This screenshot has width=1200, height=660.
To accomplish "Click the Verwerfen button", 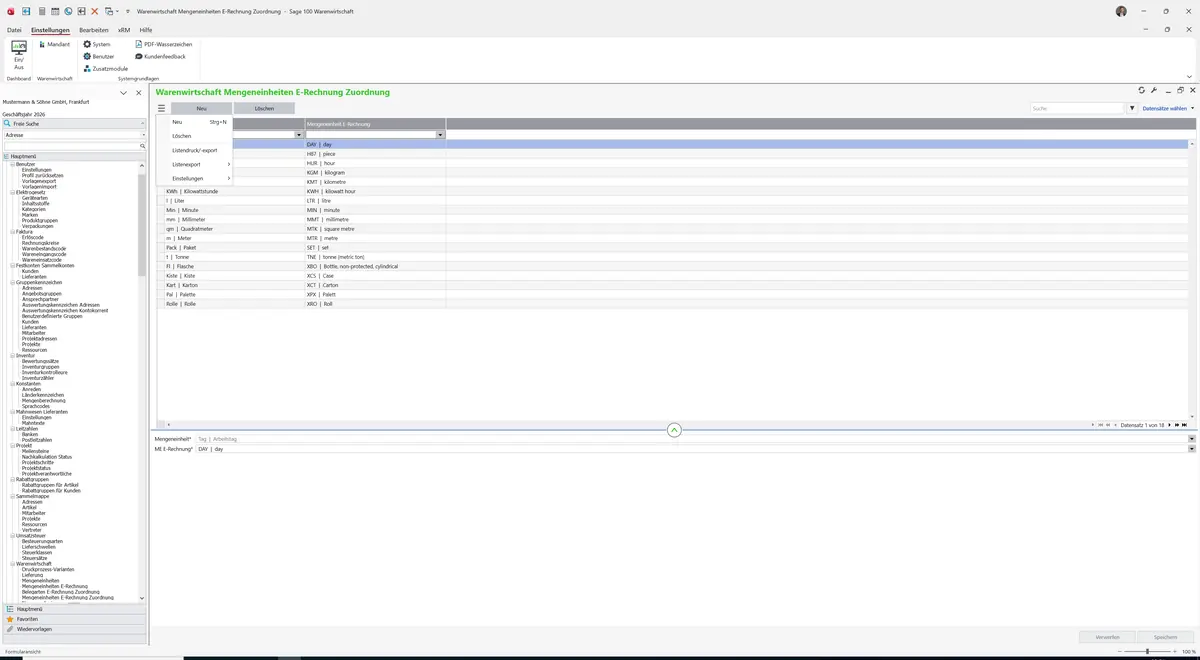I will coord(1108,636).
